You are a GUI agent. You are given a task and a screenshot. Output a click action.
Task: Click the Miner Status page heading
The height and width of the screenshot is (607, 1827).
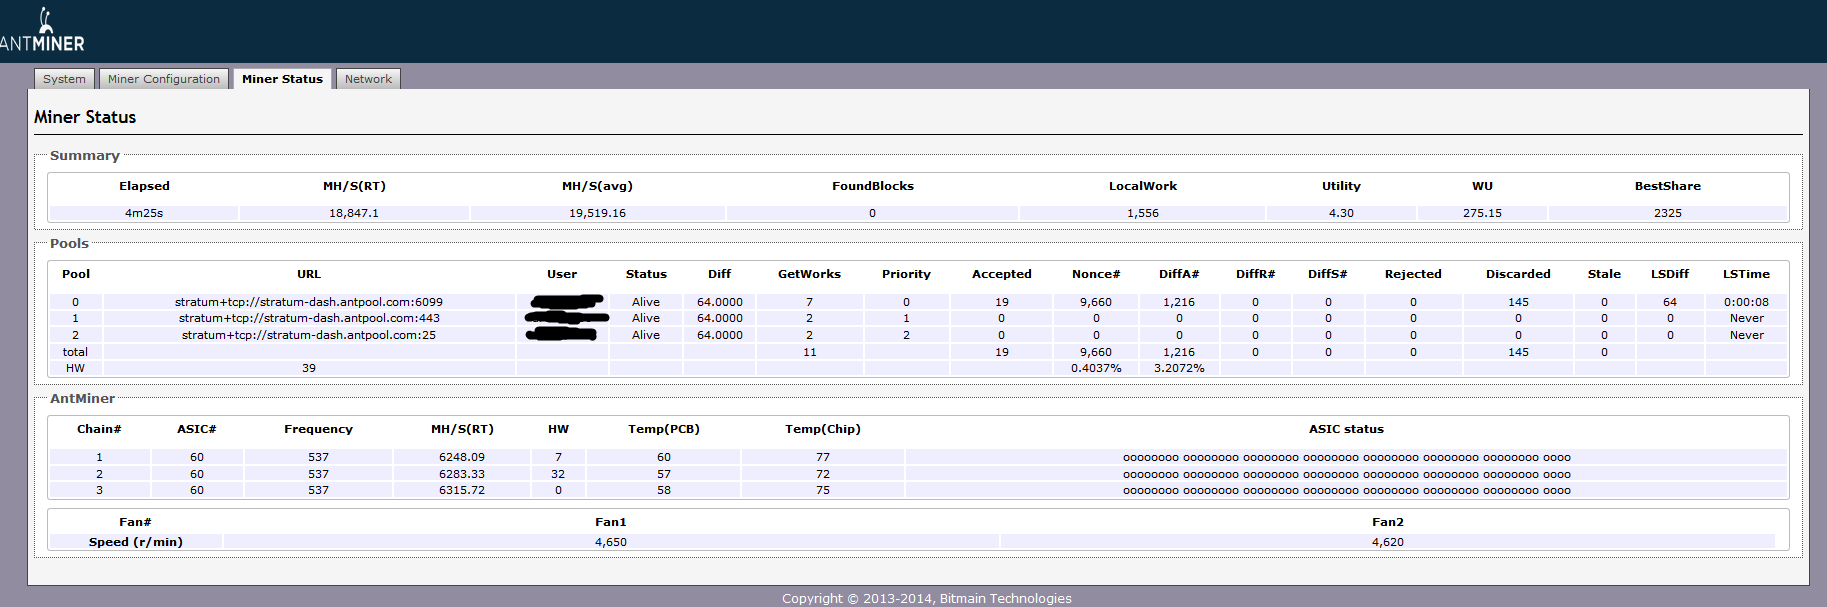(85, 117)
